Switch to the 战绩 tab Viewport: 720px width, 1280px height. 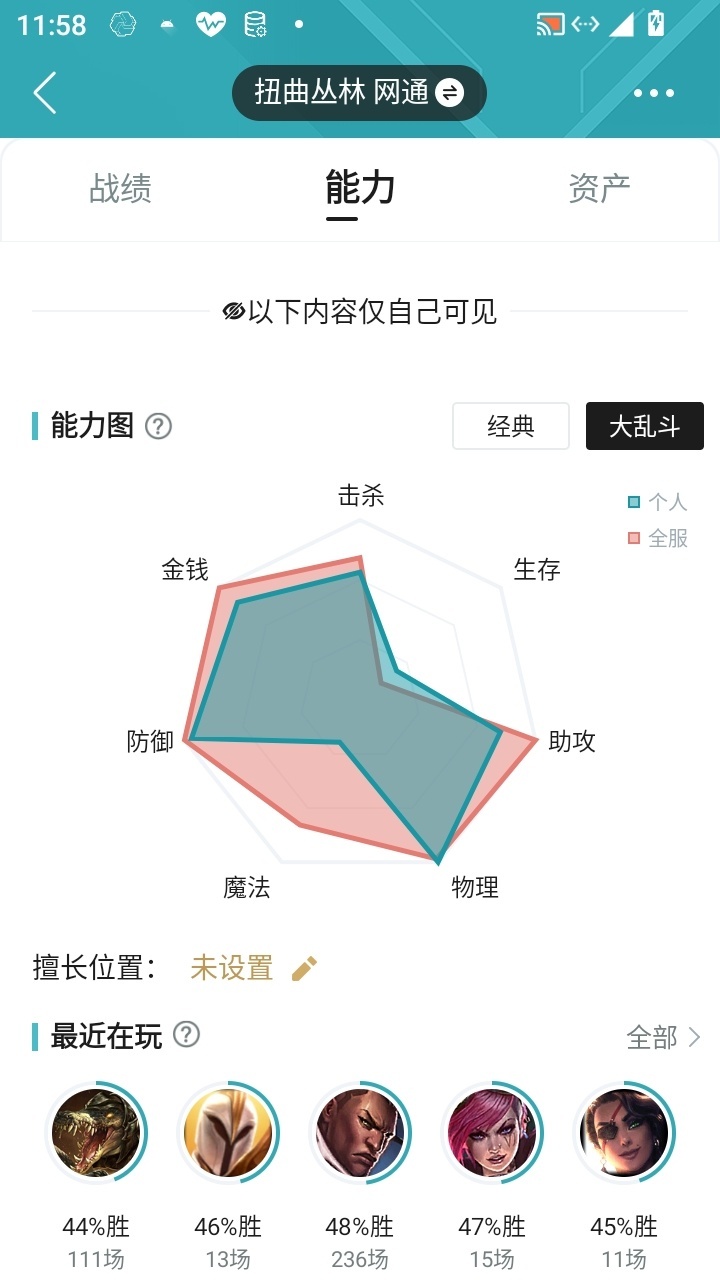(120, 188)
